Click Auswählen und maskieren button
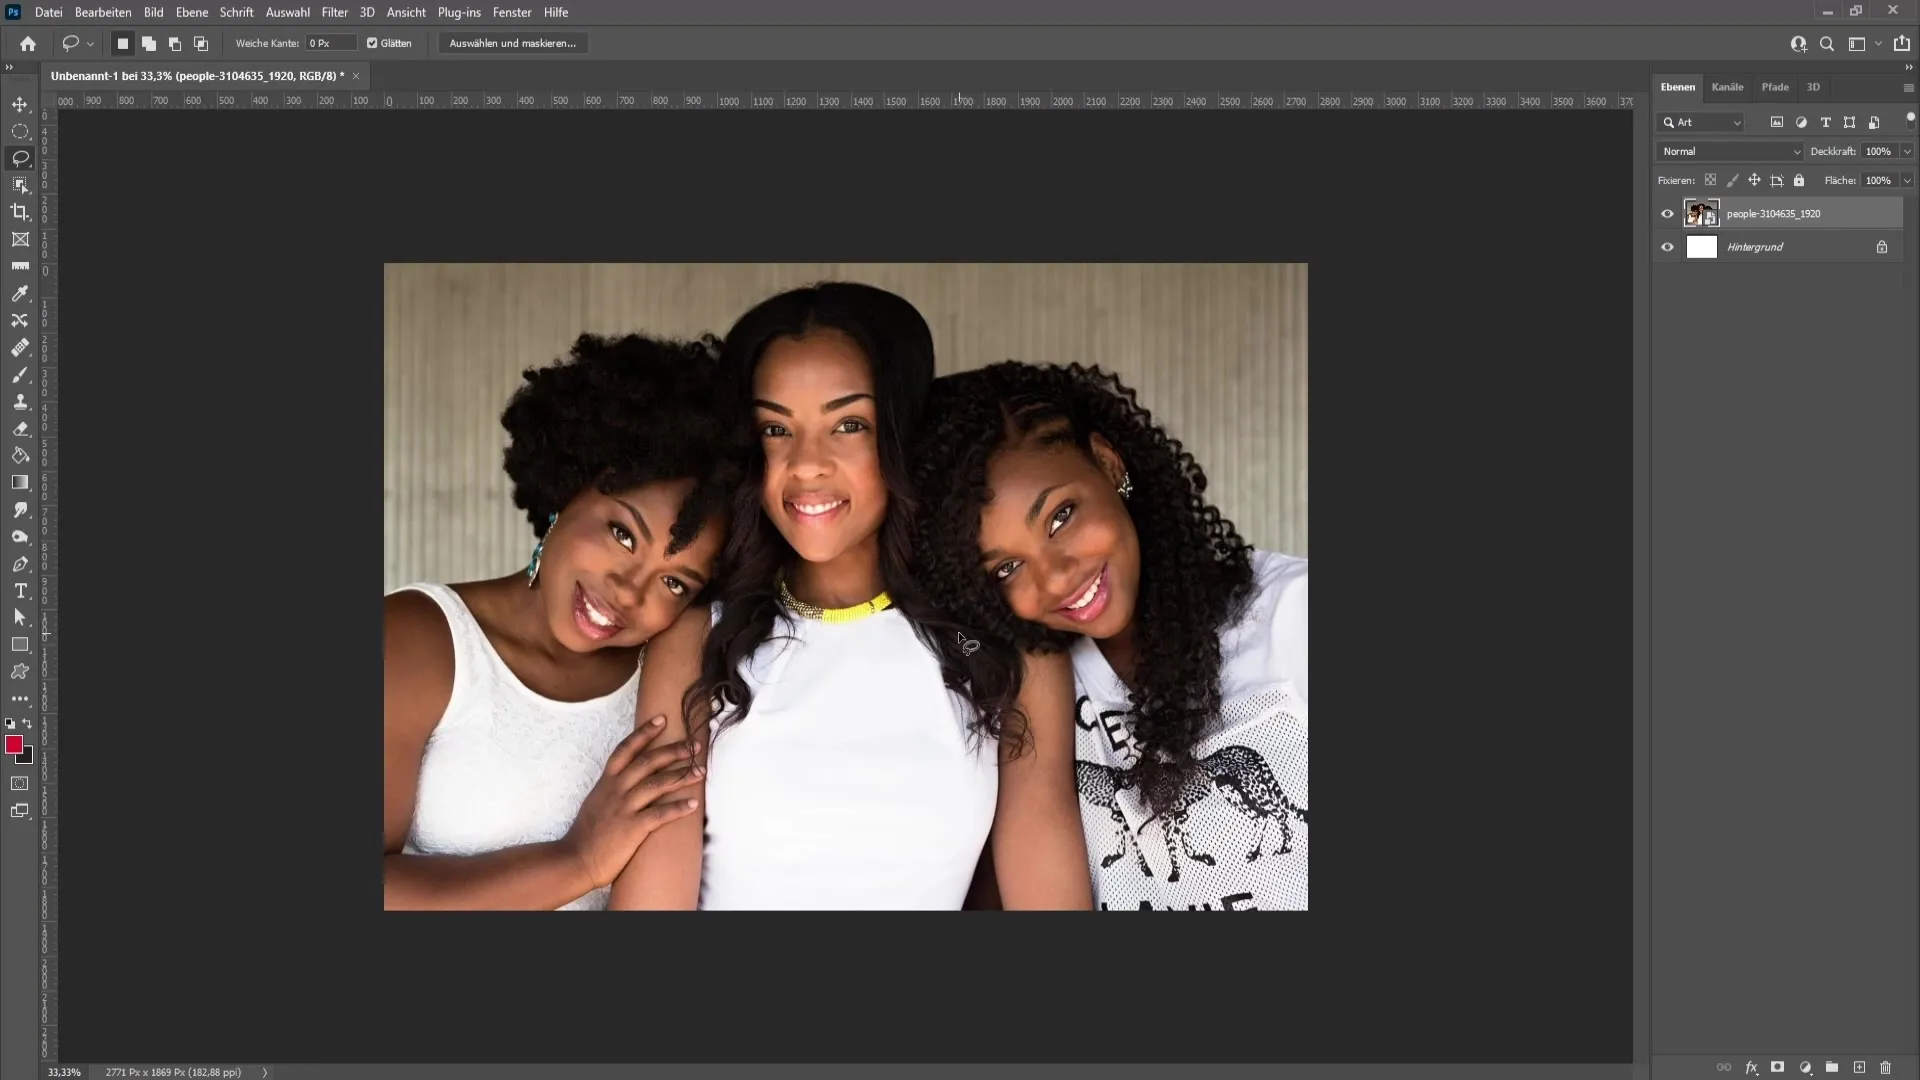The image size is (1920, 1080). click(x=513, y=44)
